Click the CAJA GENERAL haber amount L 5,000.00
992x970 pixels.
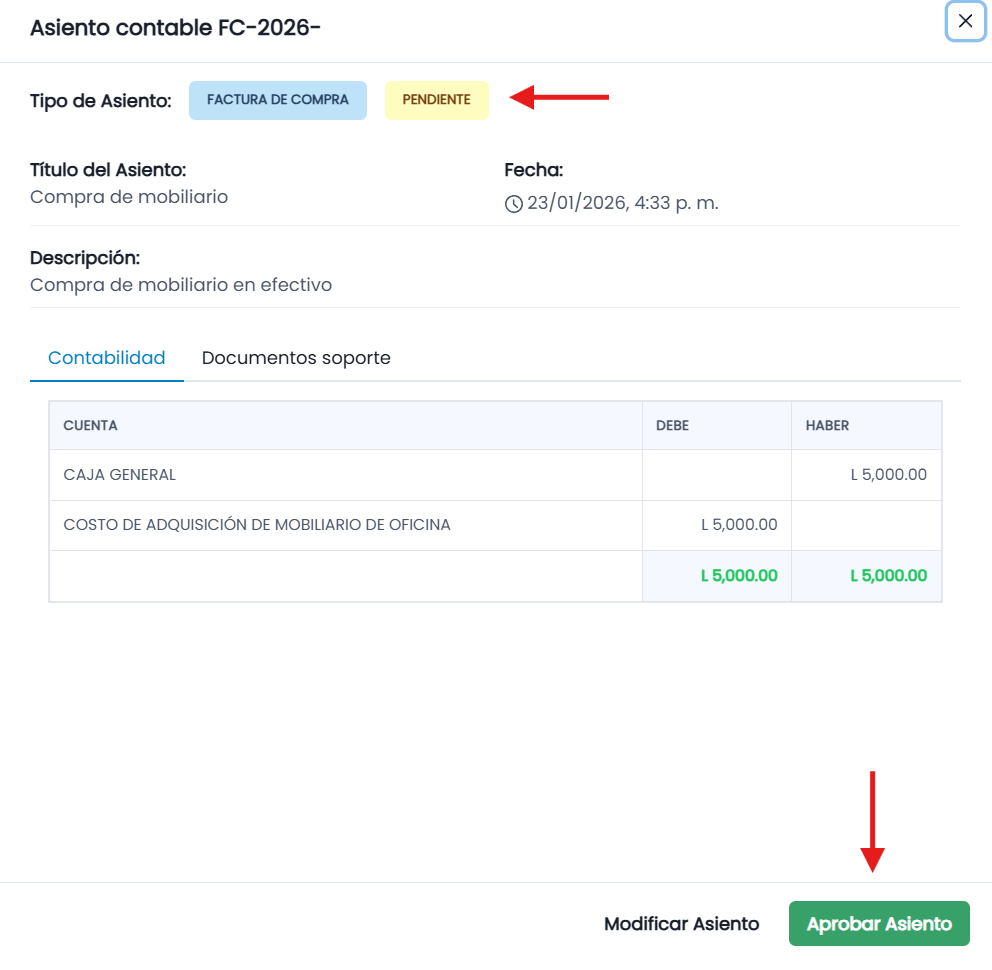click(x=888, y=475)
